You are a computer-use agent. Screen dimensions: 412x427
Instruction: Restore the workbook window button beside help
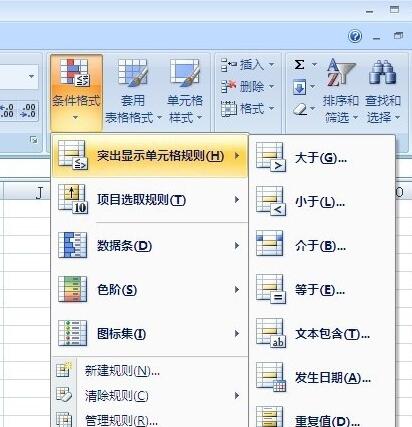click(x=398, y=36)
